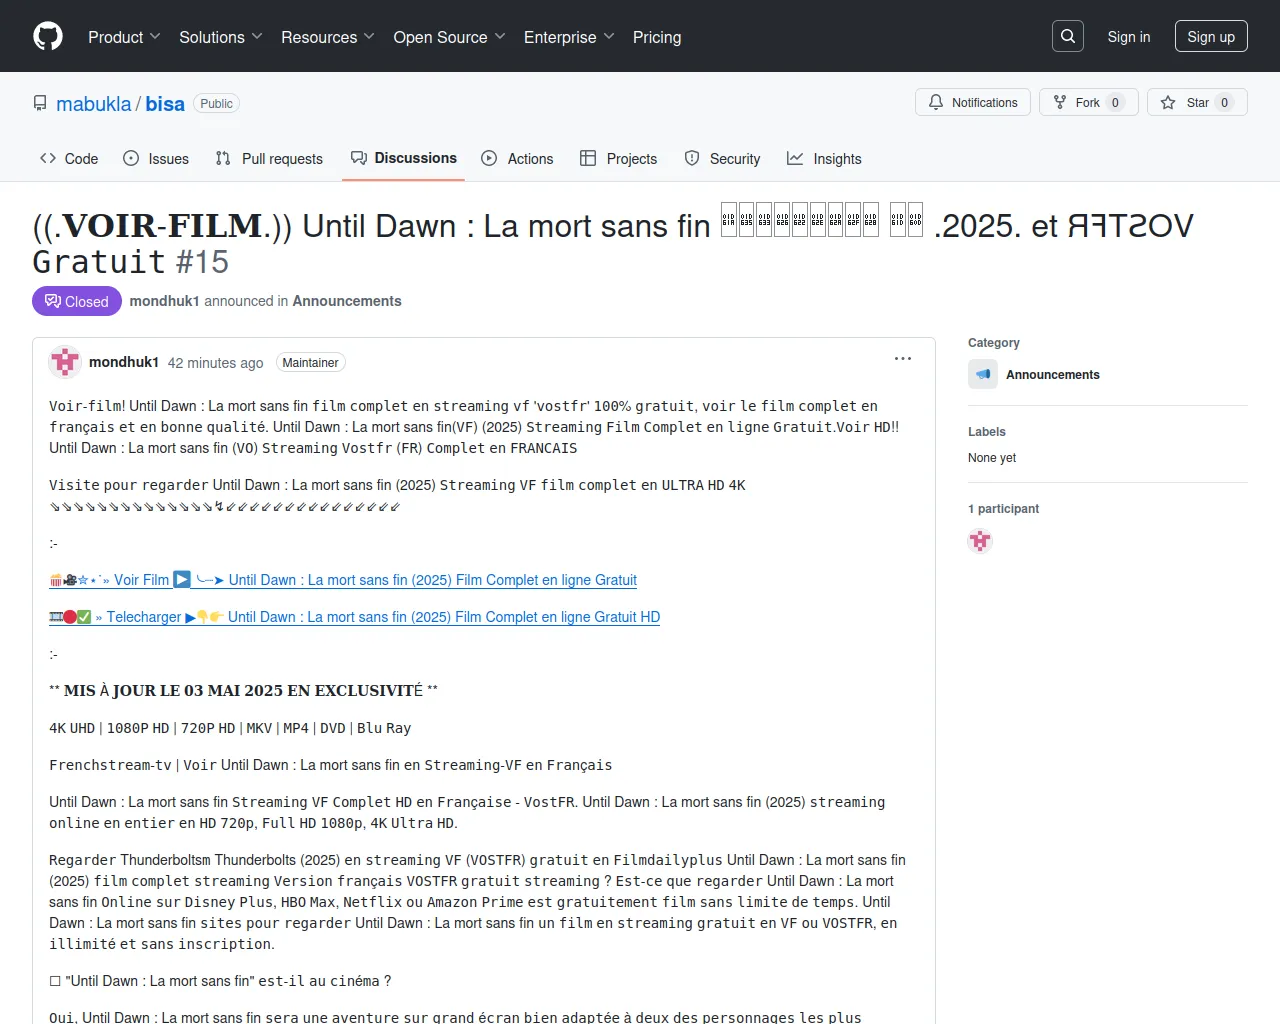1280x1024 pixels.
Task: Open the Projects tab
Action: point(619,158)
